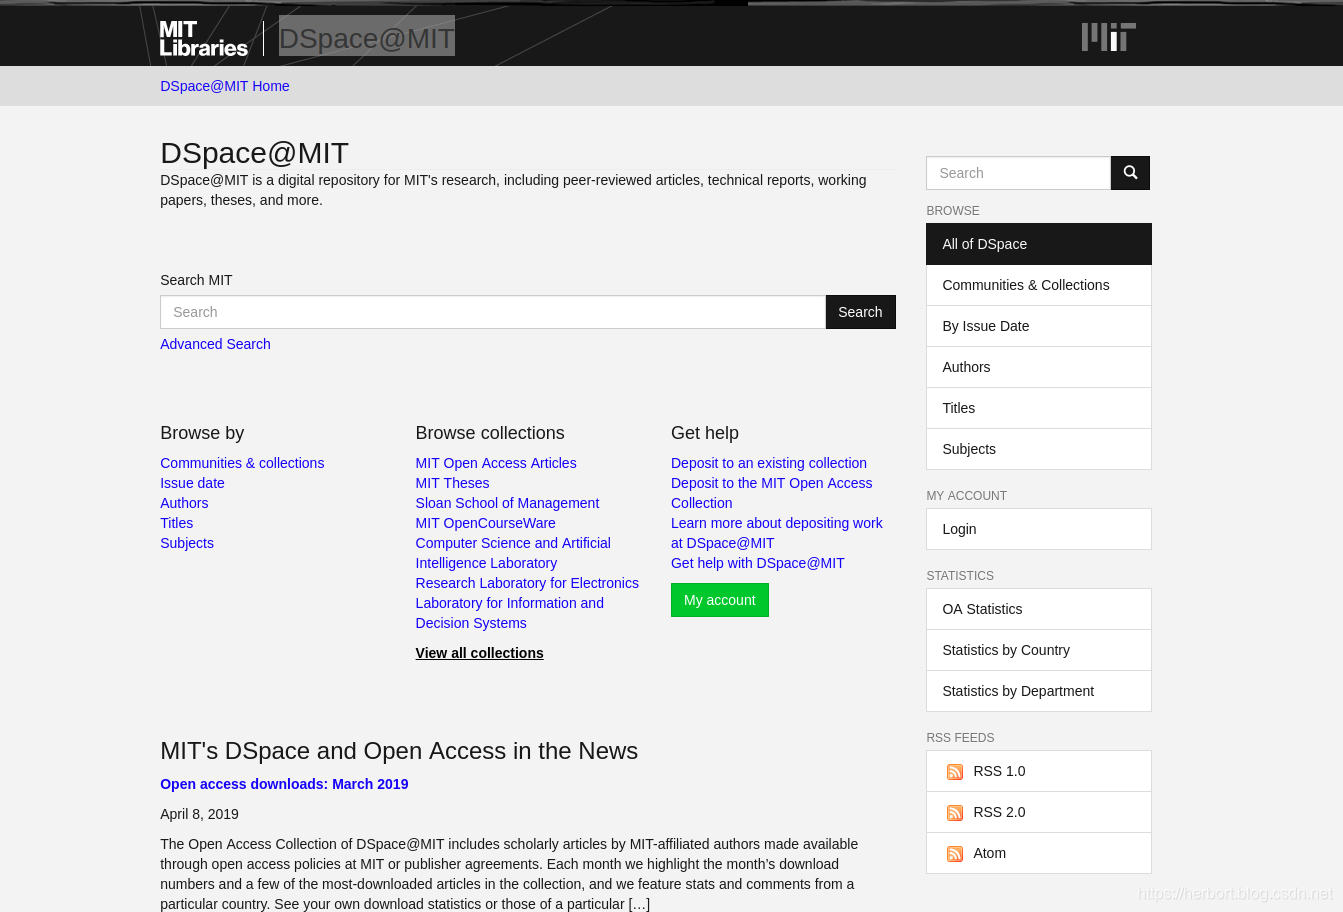The width and height of the screenshot is (1343, 912).
Task: Open Communities & Collections in sidebar
Action: click(1039, 285)
